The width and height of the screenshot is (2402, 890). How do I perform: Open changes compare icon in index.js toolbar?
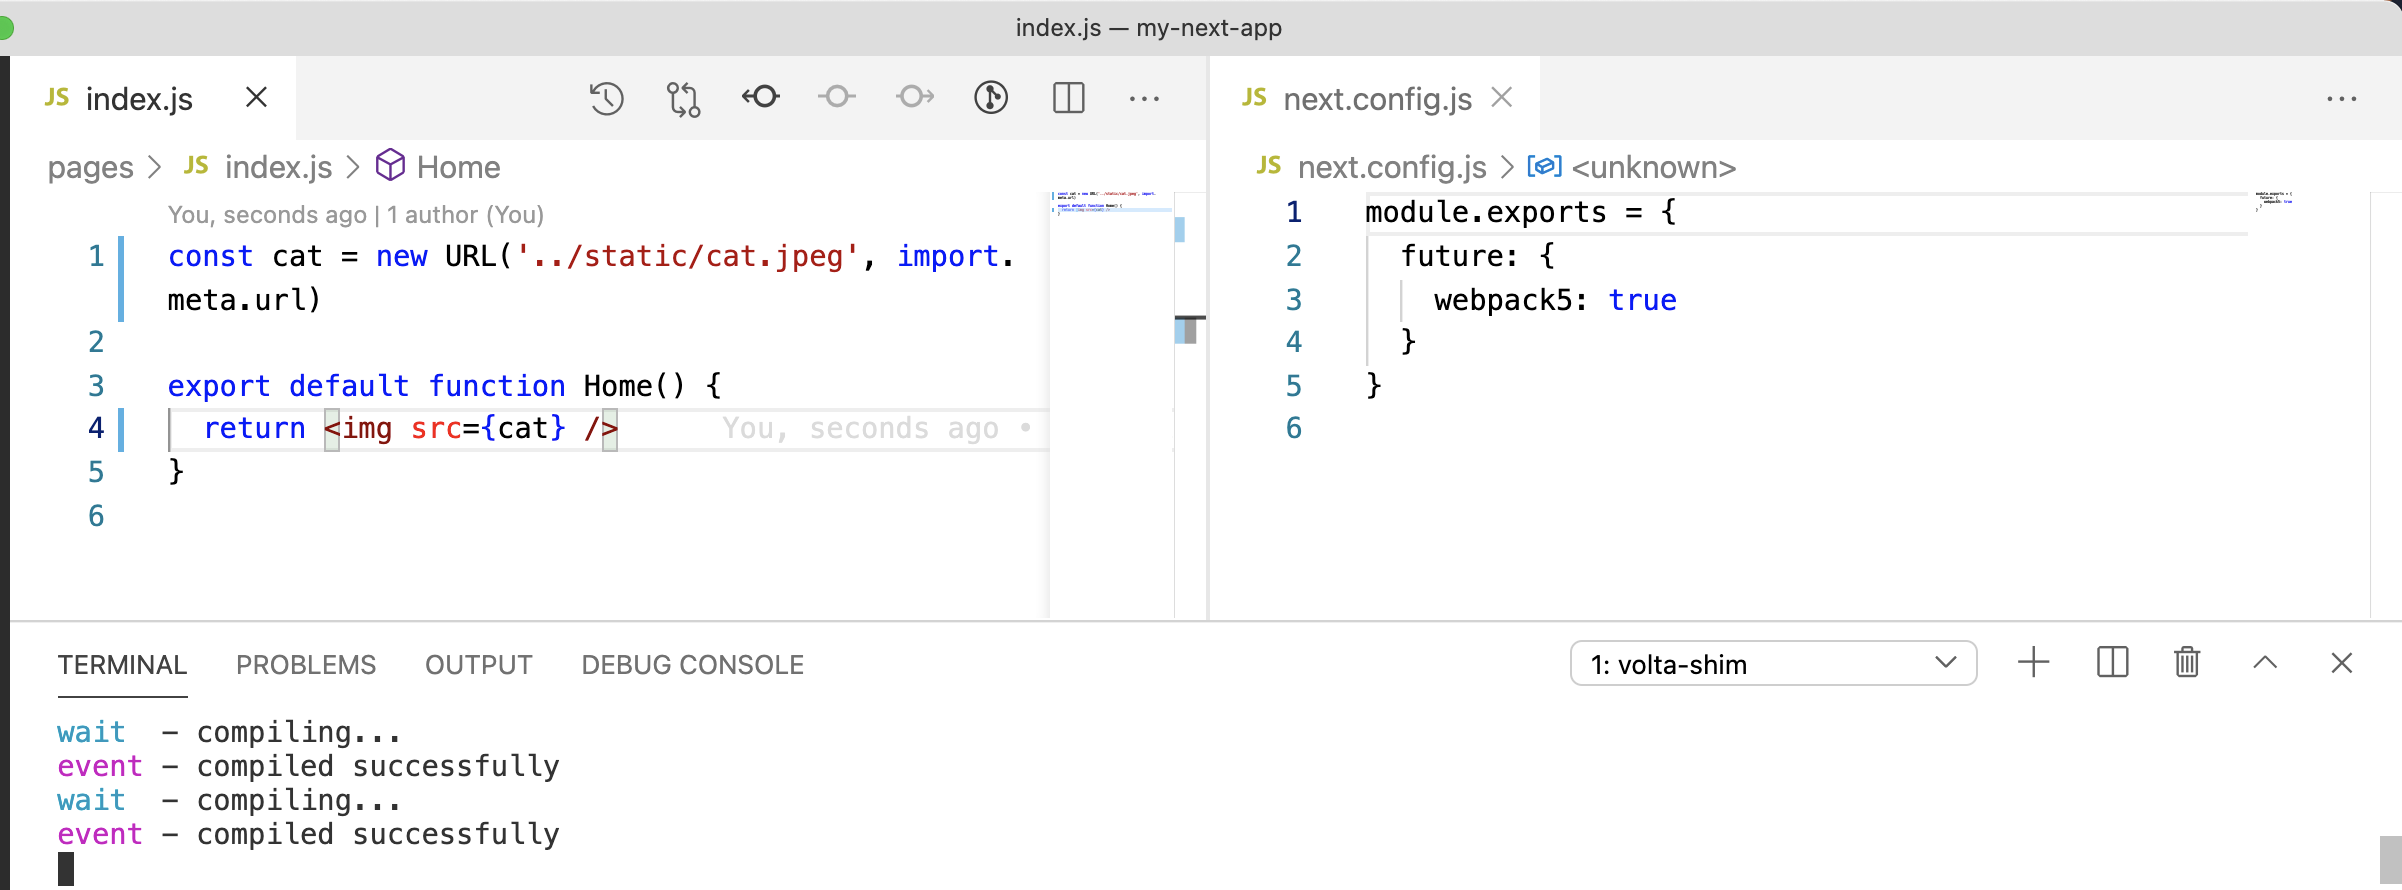tap(684, 98)
